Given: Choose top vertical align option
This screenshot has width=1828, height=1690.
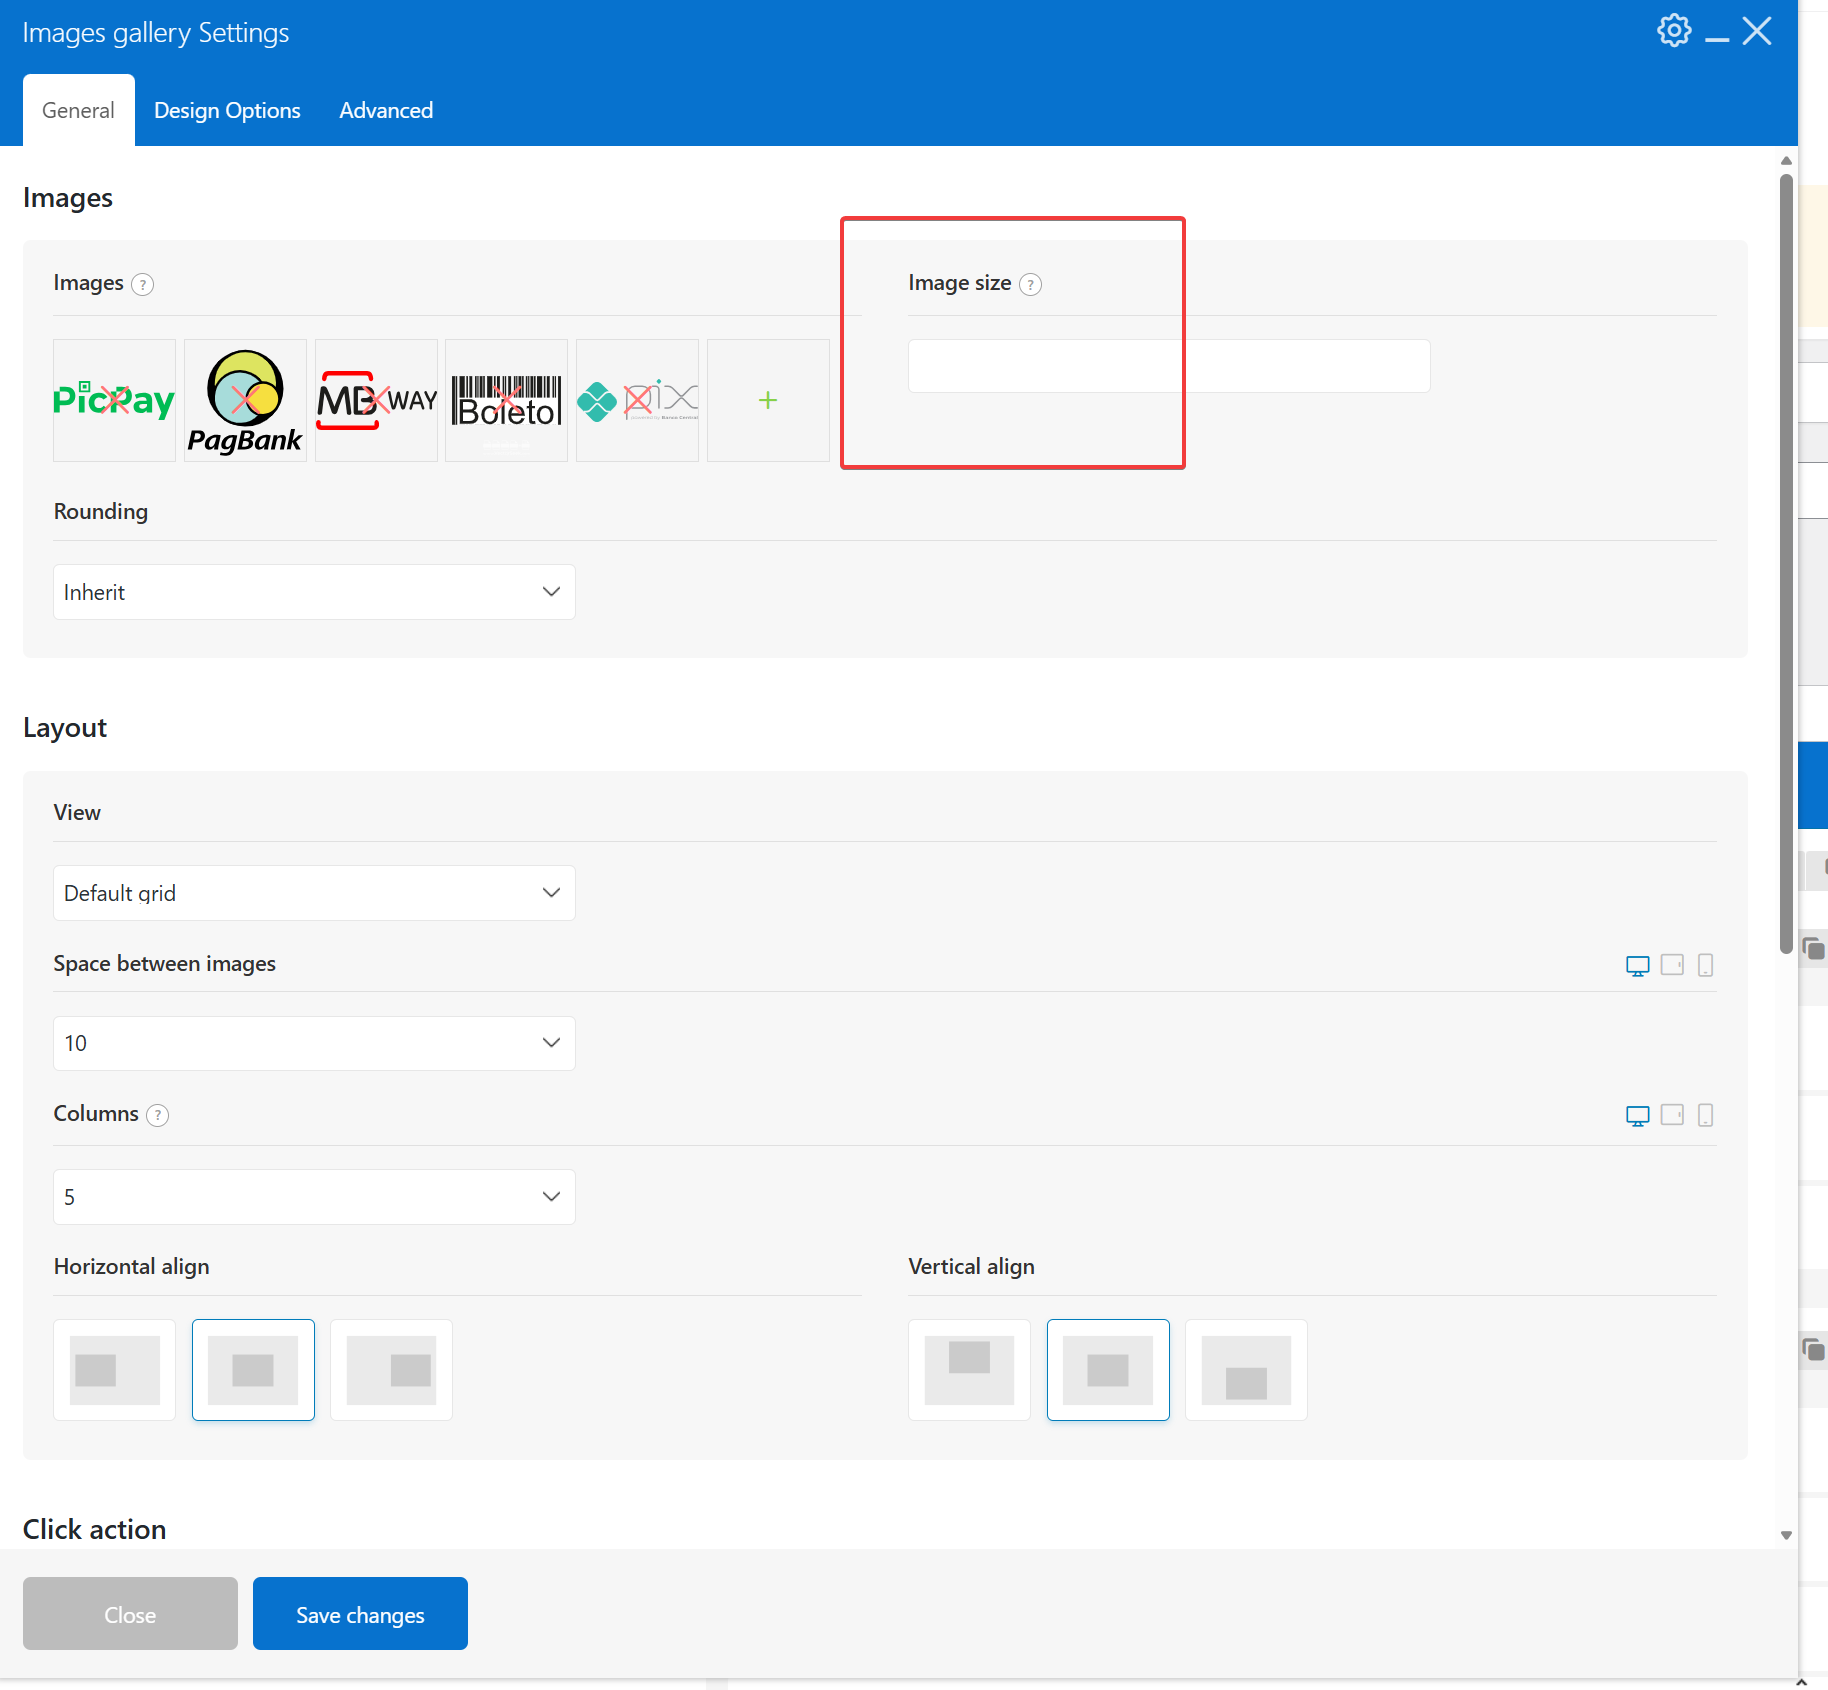Looking at the screenshot, I should tap(969, 1370).
